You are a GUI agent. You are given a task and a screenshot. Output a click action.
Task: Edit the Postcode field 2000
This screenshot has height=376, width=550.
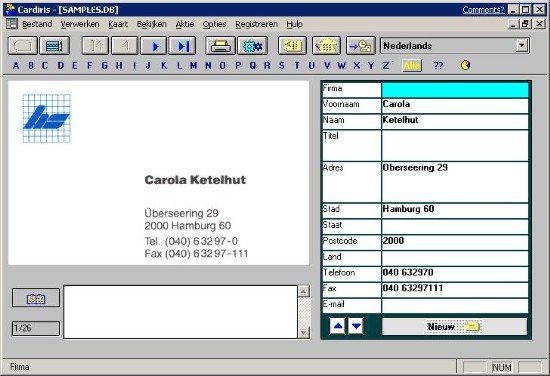click(x=455, y=242)
